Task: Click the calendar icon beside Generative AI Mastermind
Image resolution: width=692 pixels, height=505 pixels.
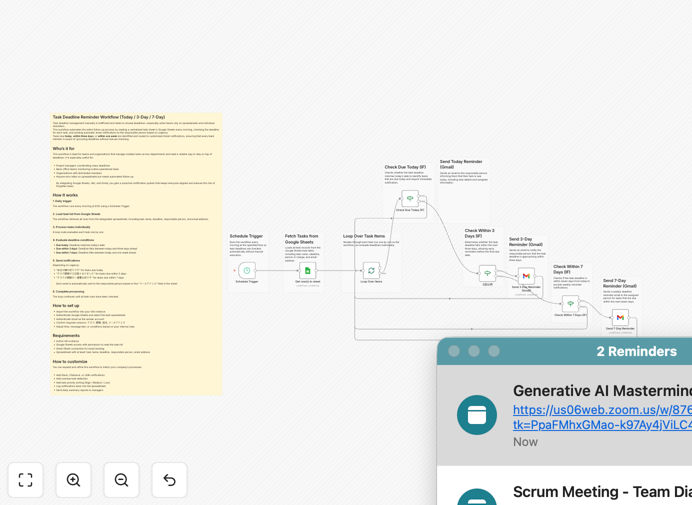Action: (x=477, y=415)
